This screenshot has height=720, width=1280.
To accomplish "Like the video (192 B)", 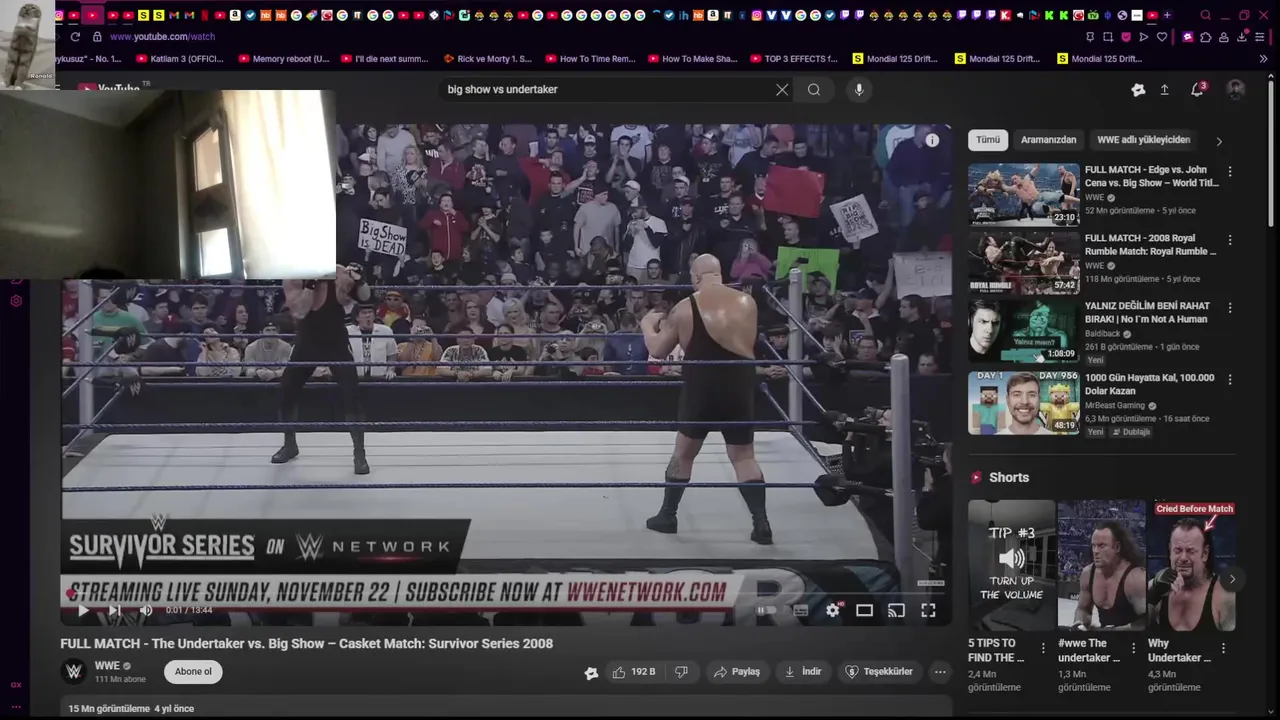I will coord(633,672).
